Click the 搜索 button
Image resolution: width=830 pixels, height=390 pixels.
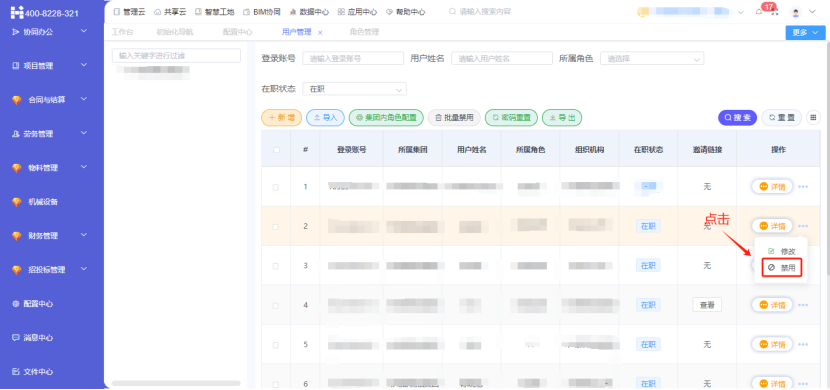737,117
